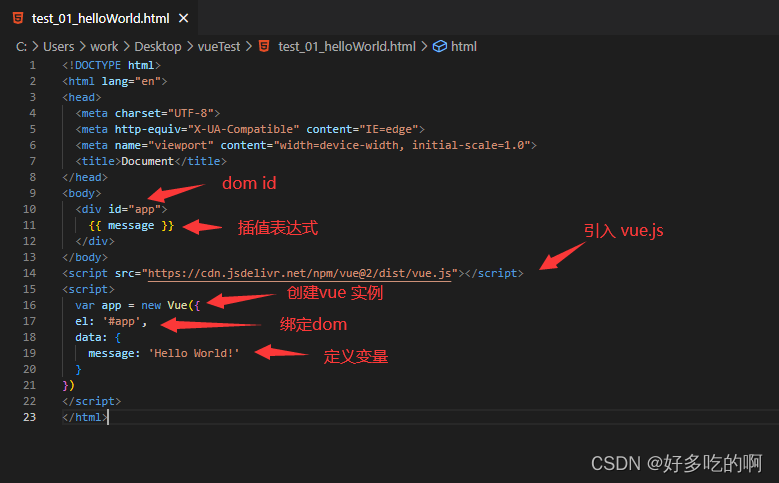Click the charset="UTF-8" attribute
The image size is (779, 483).
[x=164, y=113]
